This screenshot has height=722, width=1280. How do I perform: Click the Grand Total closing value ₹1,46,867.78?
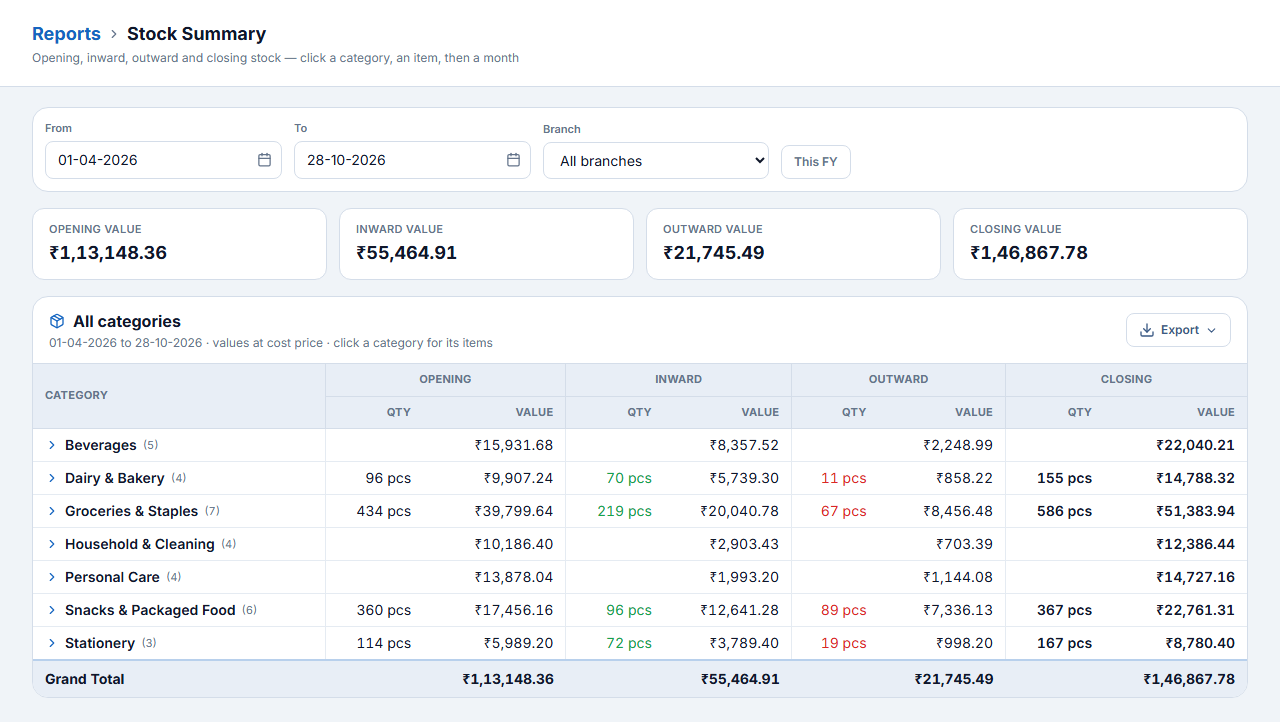point(1189,679)
